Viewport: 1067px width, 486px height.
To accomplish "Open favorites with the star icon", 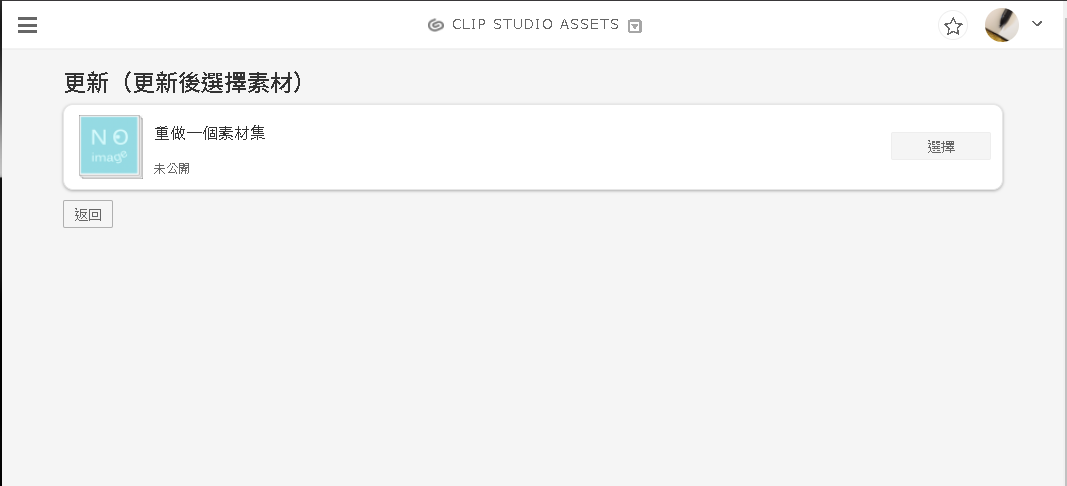I will tap(953, 26).
